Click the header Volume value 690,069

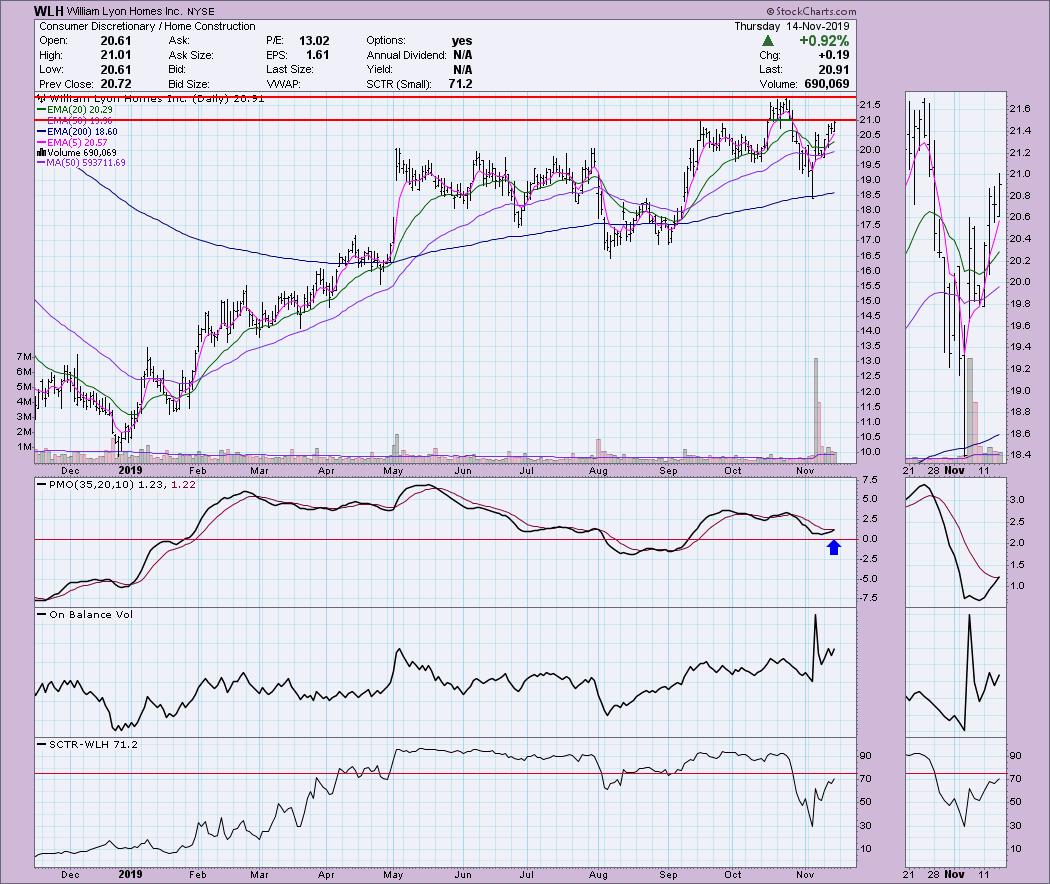pyautogui.click(x=825, y=84)
